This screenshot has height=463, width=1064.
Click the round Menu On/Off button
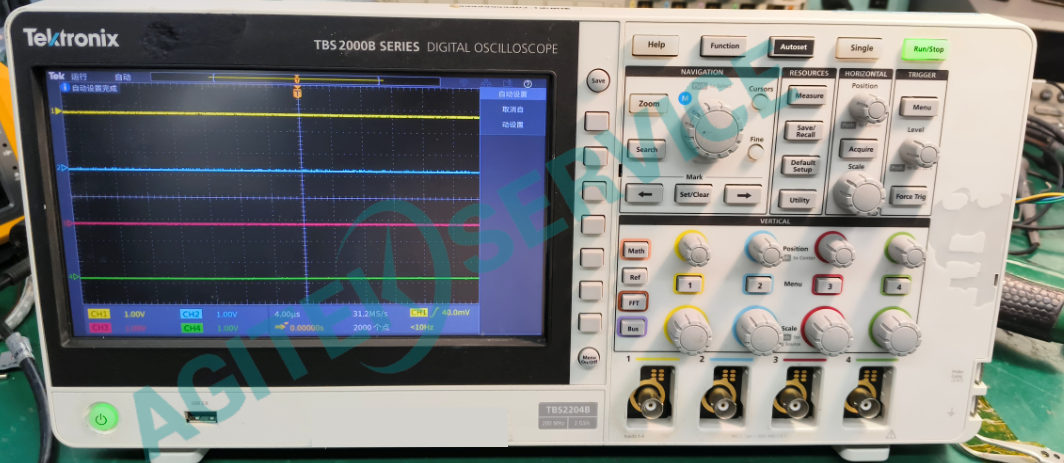(589, 357)
